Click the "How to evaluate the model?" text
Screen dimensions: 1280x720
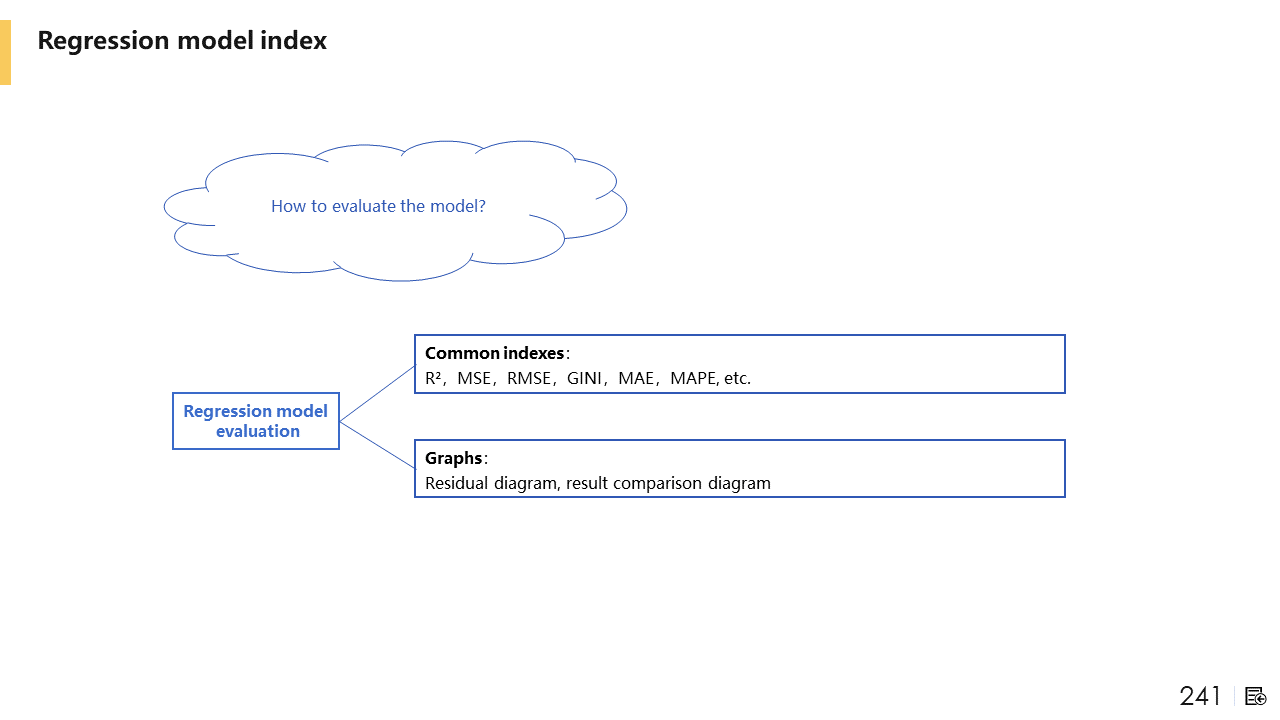pos(378,206)
